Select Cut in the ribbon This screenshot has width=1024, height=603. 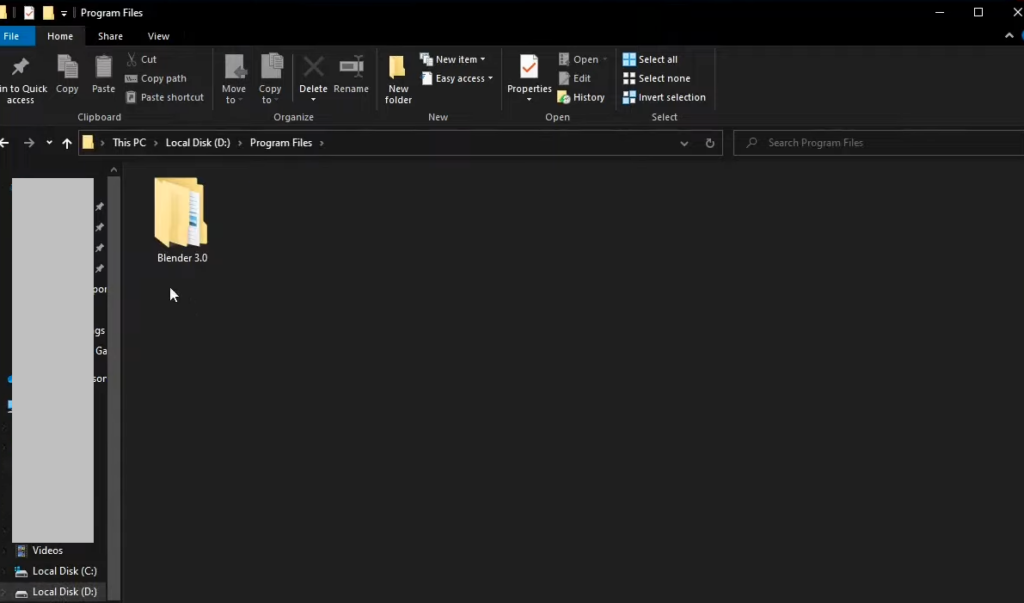click(x=142, y=59)
